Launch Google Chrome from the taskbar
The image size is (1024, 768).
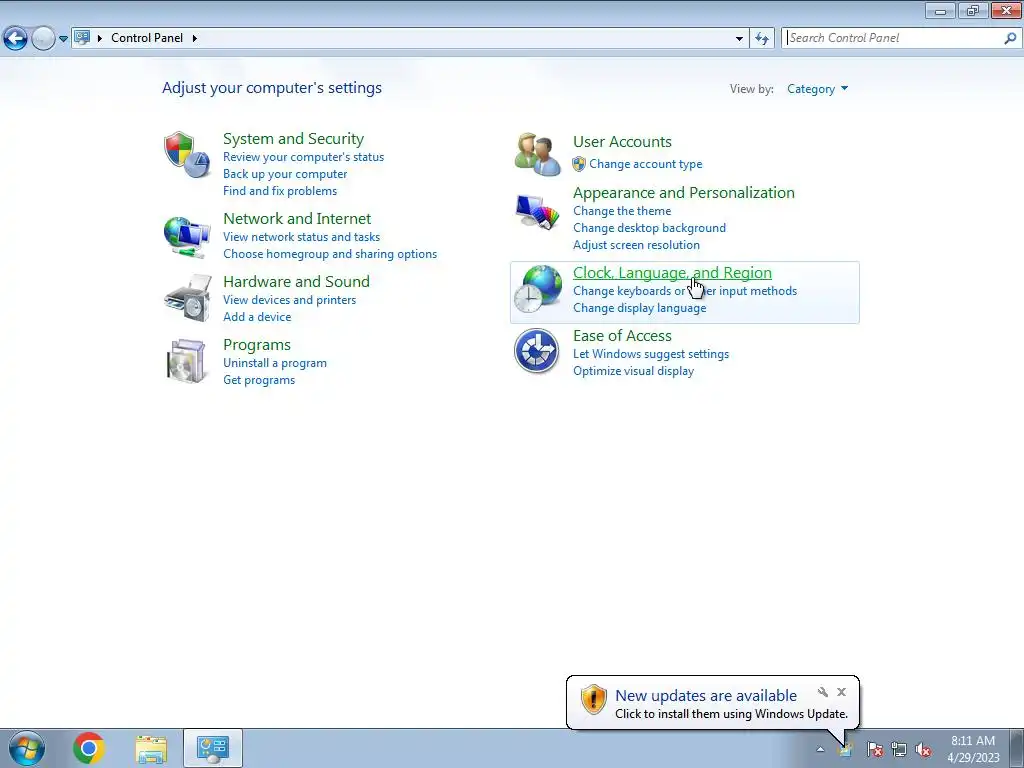point(89,748)
